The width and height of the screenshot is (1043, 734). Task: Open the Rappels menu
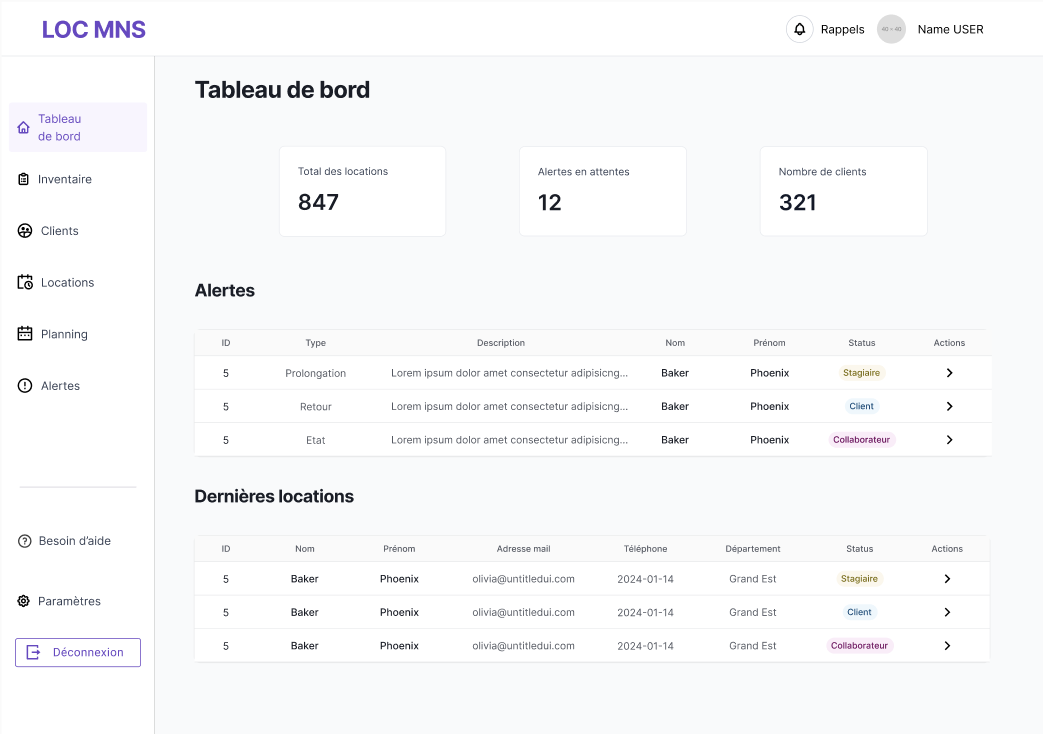click(841, 29)
